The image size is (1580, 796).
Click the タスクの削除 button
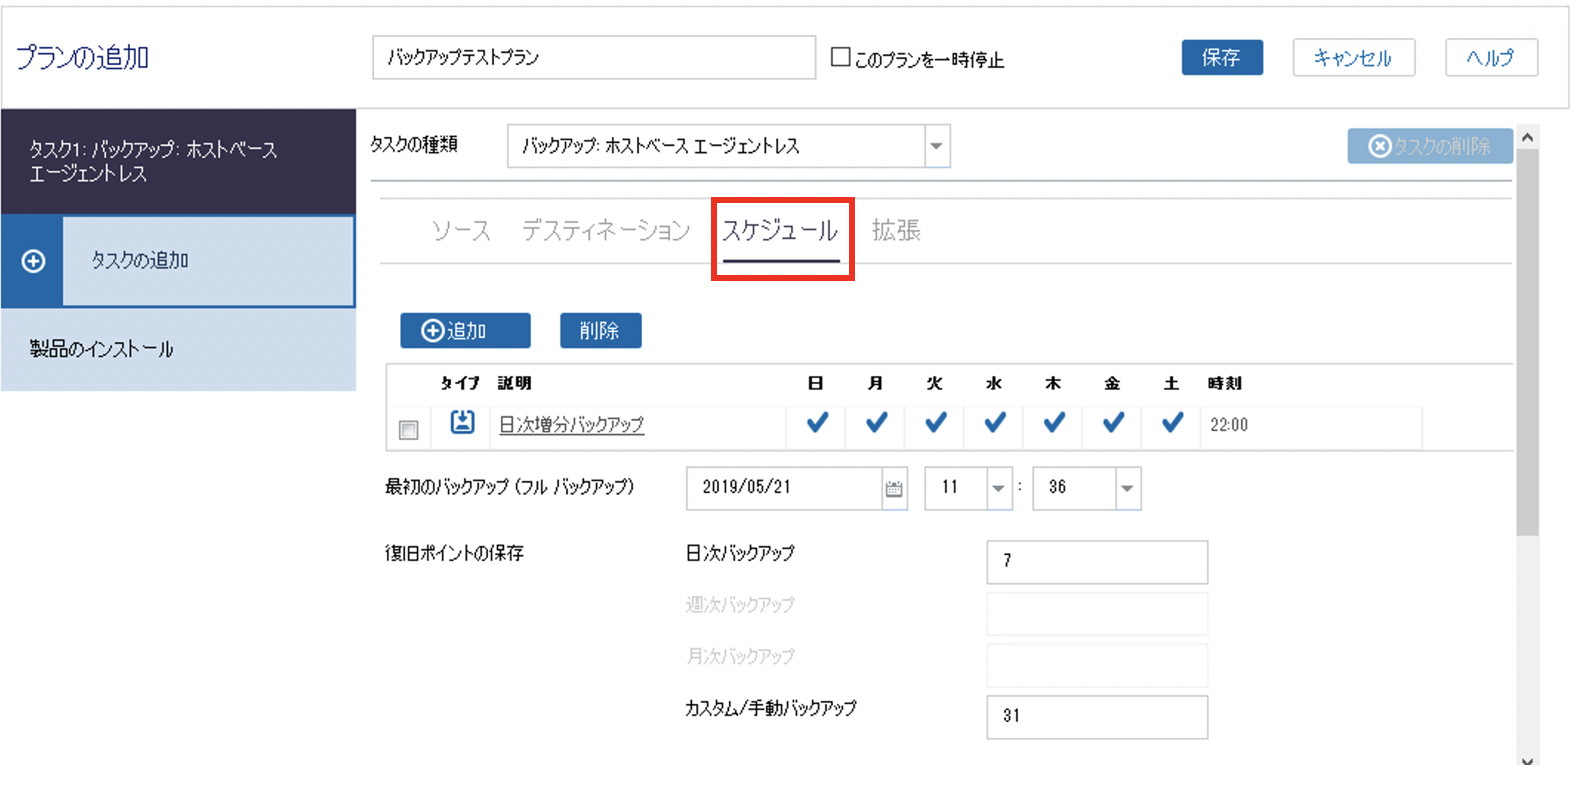coord(1430,146)
